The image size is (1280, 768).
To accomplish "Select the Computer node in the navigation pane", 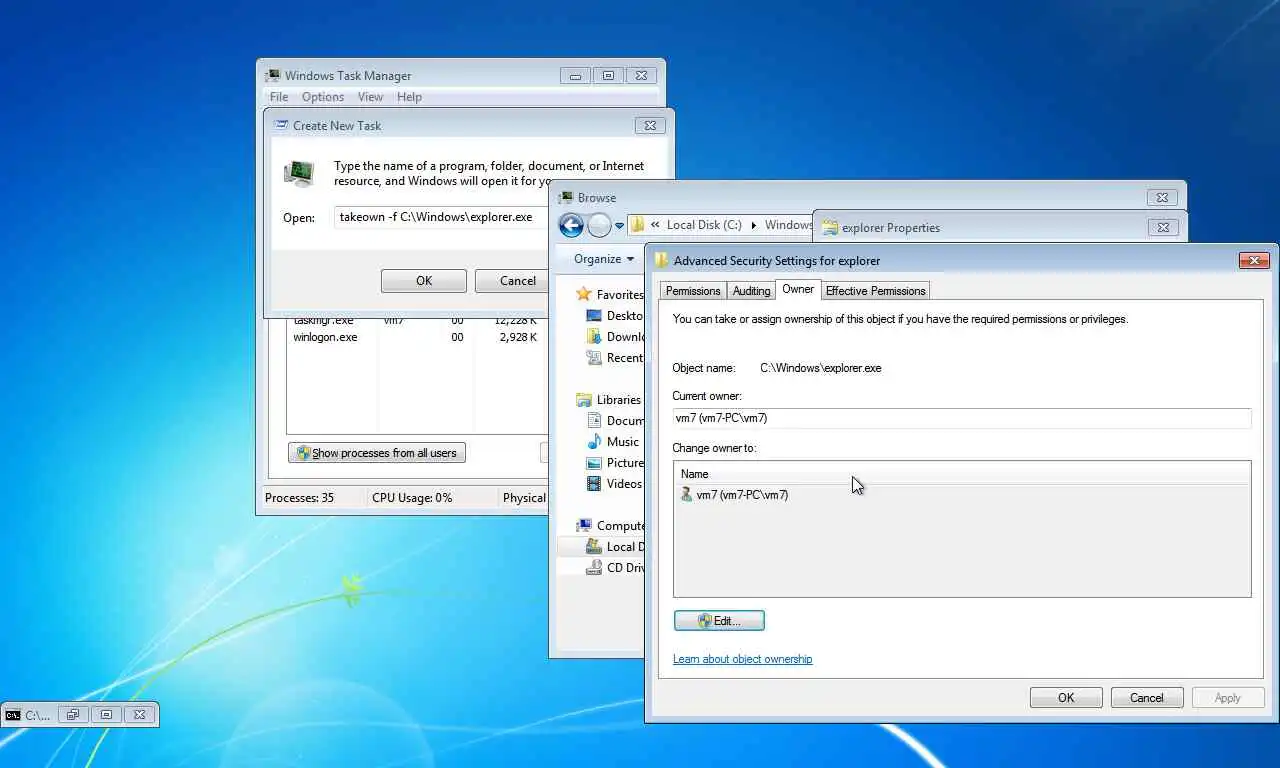I will click(610, 525).
